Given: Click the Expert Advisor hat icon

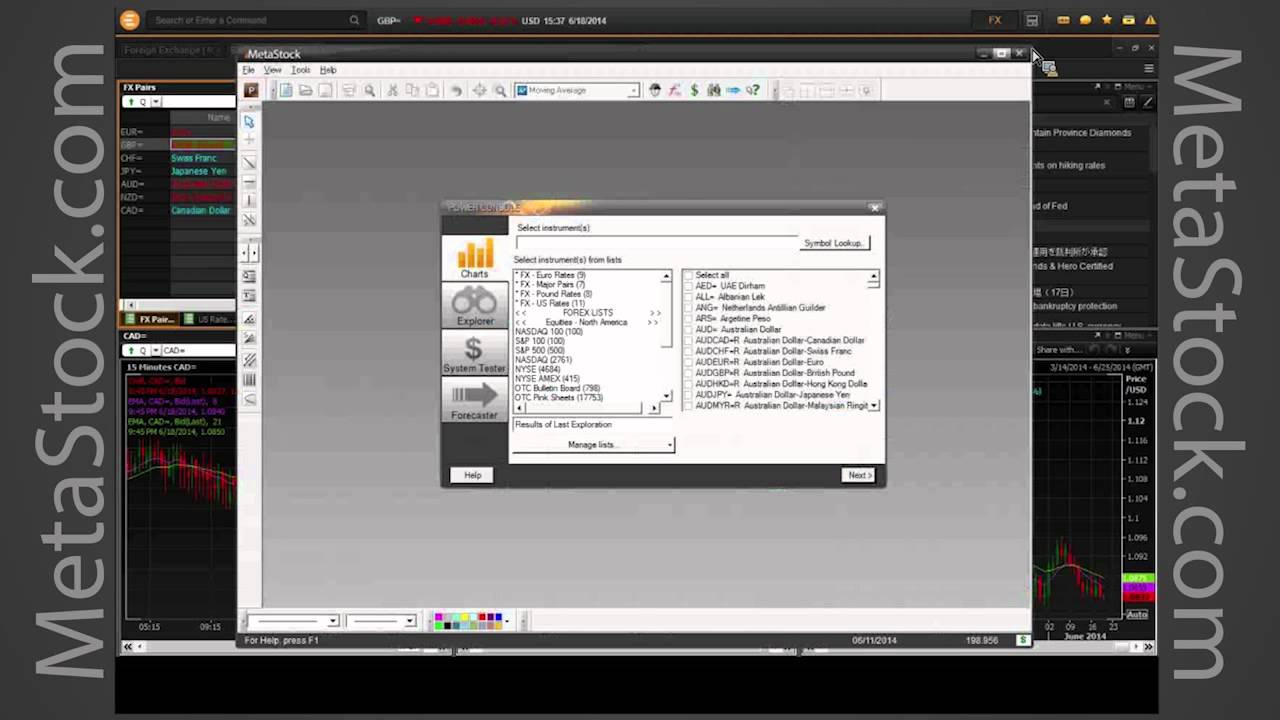Looking at the screenshot, I should (655, 90).
